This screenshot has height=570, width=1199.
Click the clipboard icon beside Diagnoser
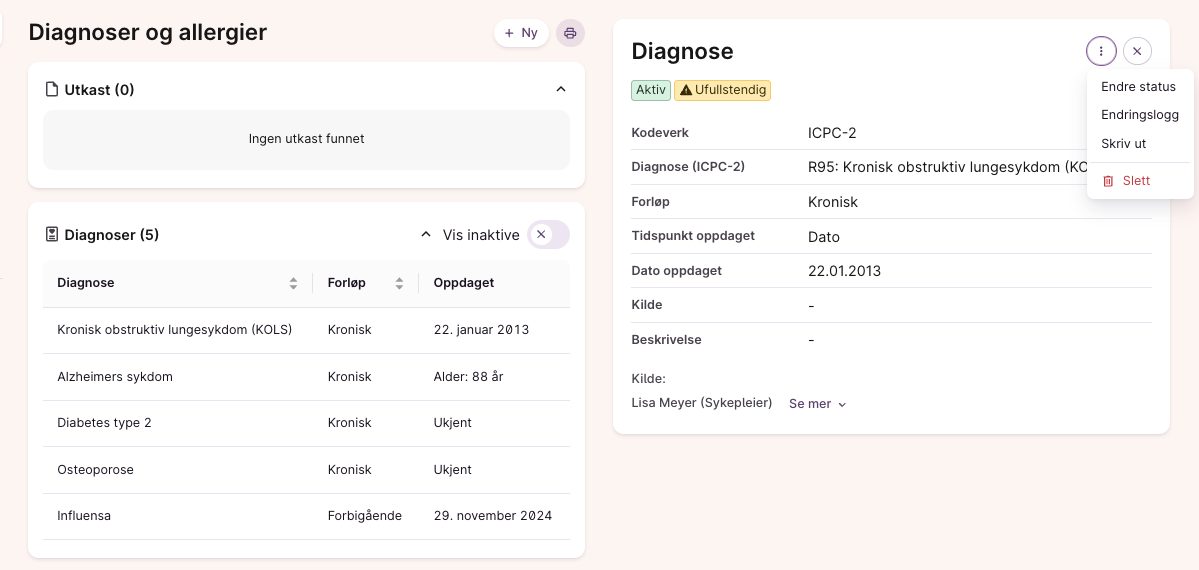pos(52,235)
